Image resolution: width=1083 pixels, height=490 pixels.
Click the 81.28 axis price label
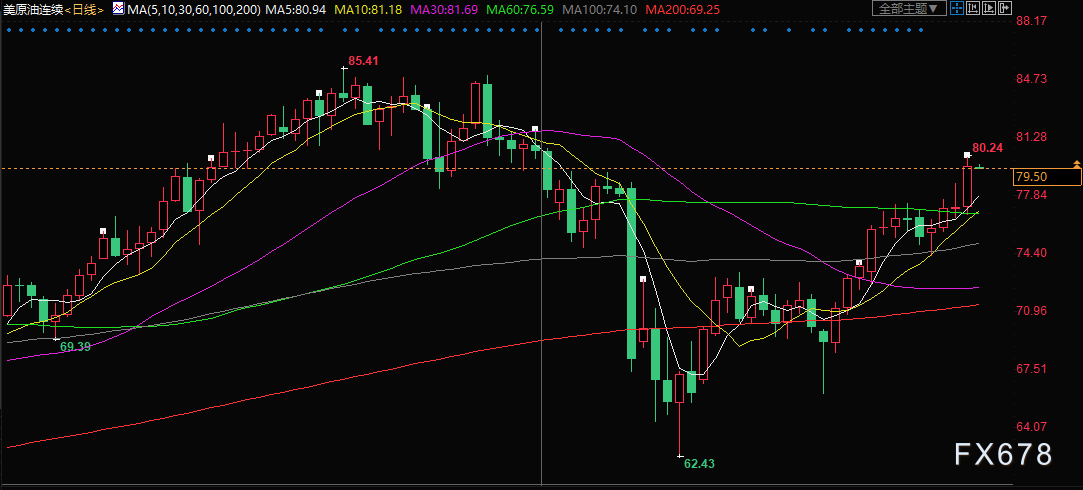point(1032,137)
